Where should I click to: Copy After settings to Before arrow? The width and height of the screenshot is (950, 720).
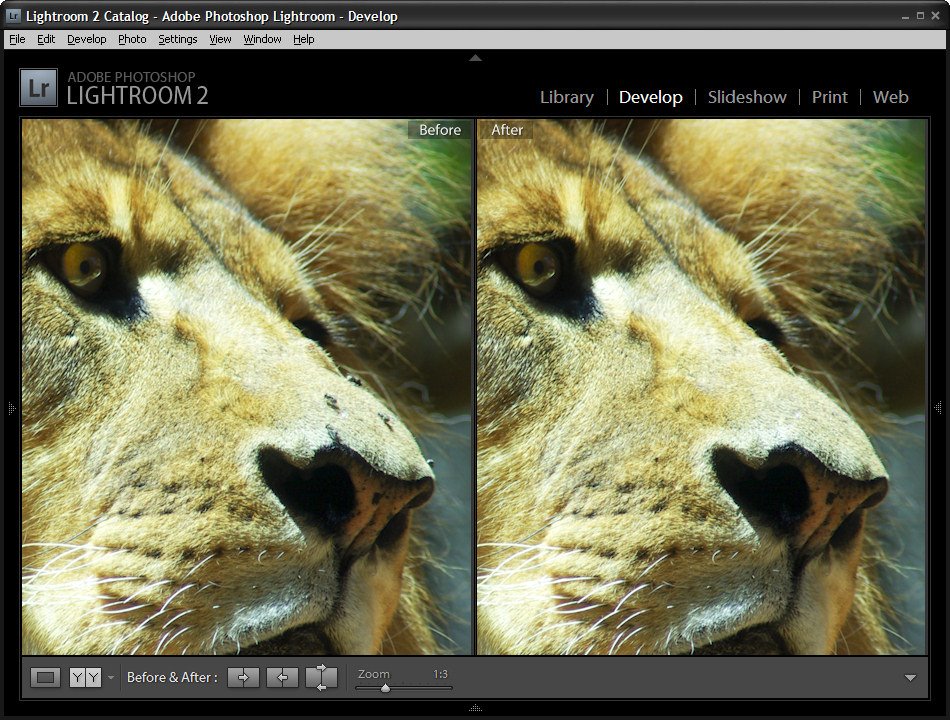(x=282, y=677)
